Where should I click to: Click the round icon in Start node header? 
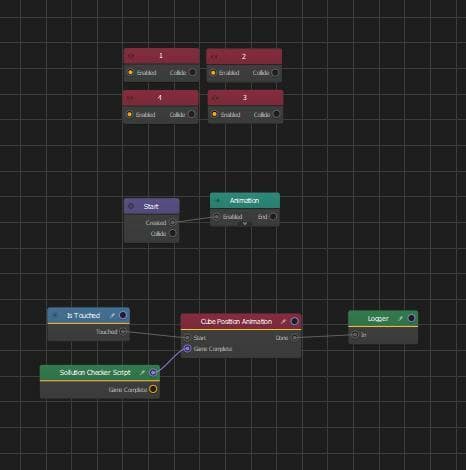pyautogui.click(x=131, y=206)
